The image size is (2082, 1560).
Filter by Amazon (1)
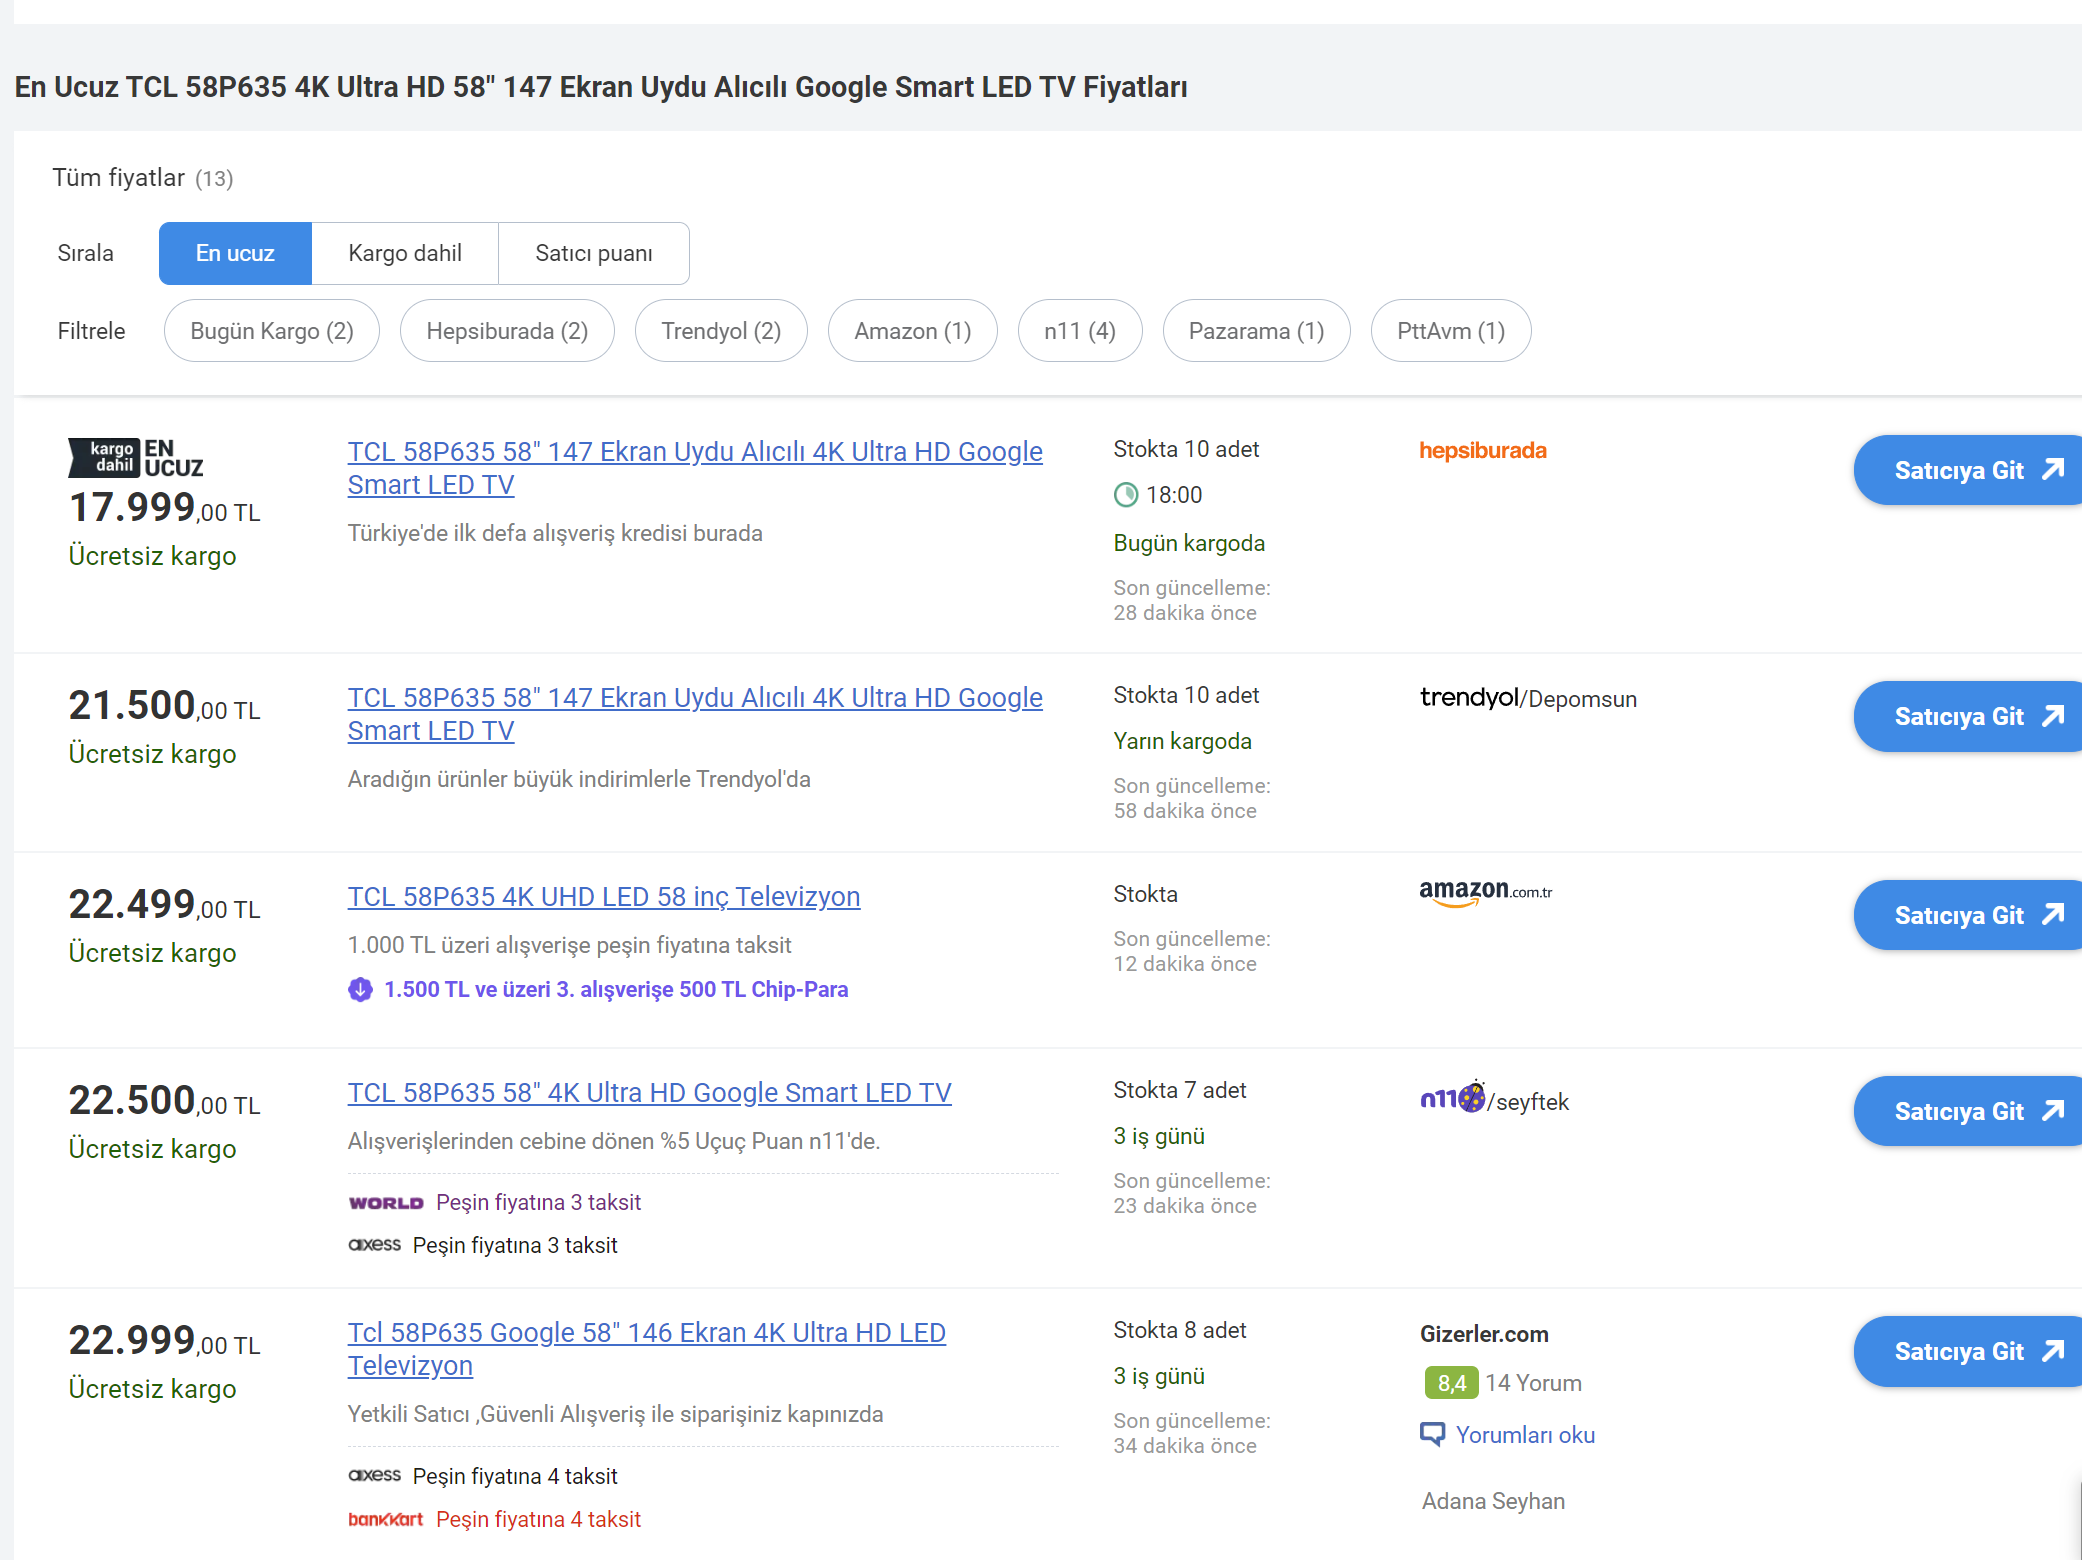click(913, 331)
